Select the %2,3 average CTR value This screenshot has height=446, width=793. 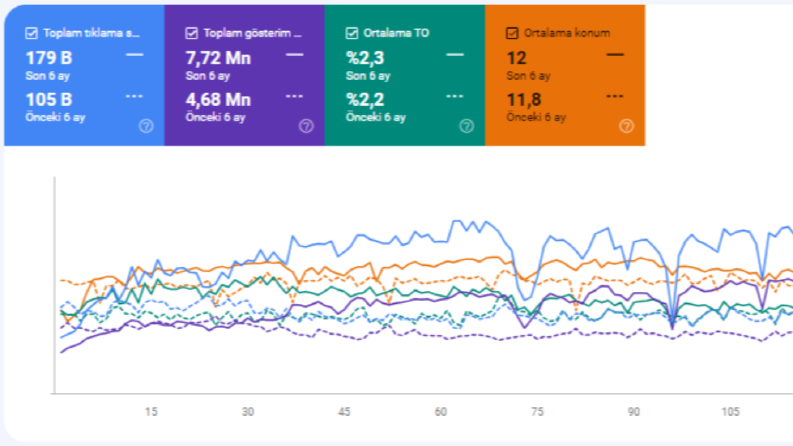pyautogui.click(x=365, y=58)
